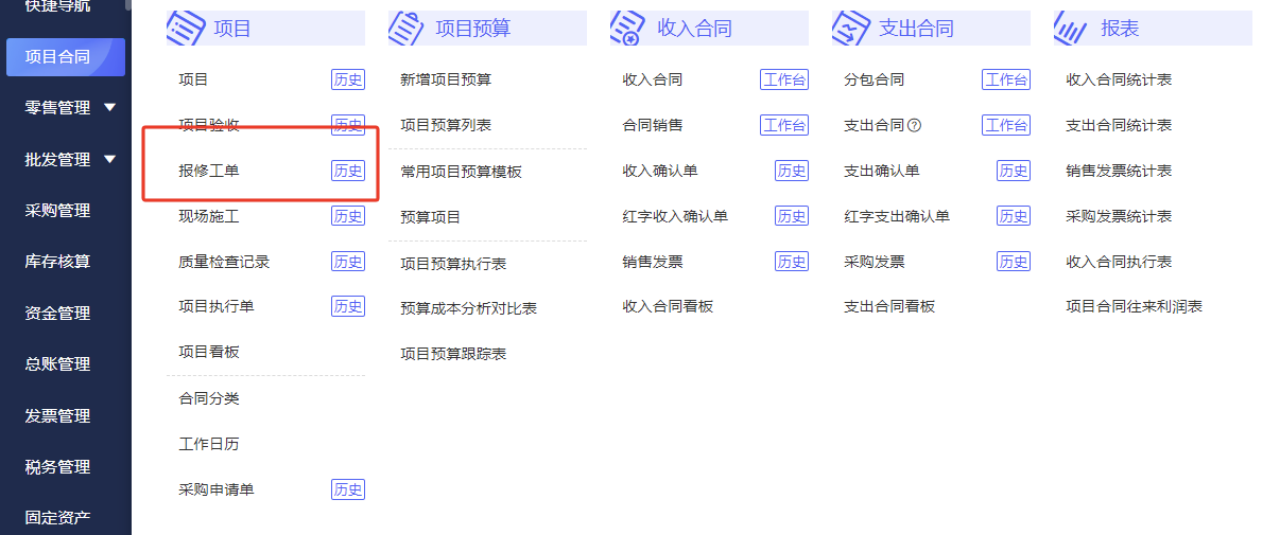Image resolution: width=1280 pixels, height=535 pixels.
Task: Open 历史 for 支出确认单
Action: point(1014,171)
